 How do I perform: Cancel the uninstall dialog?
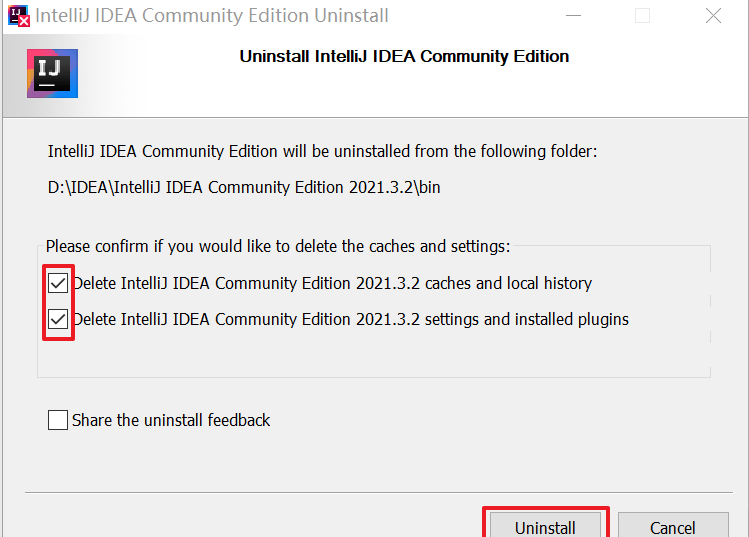pos(673,526)
